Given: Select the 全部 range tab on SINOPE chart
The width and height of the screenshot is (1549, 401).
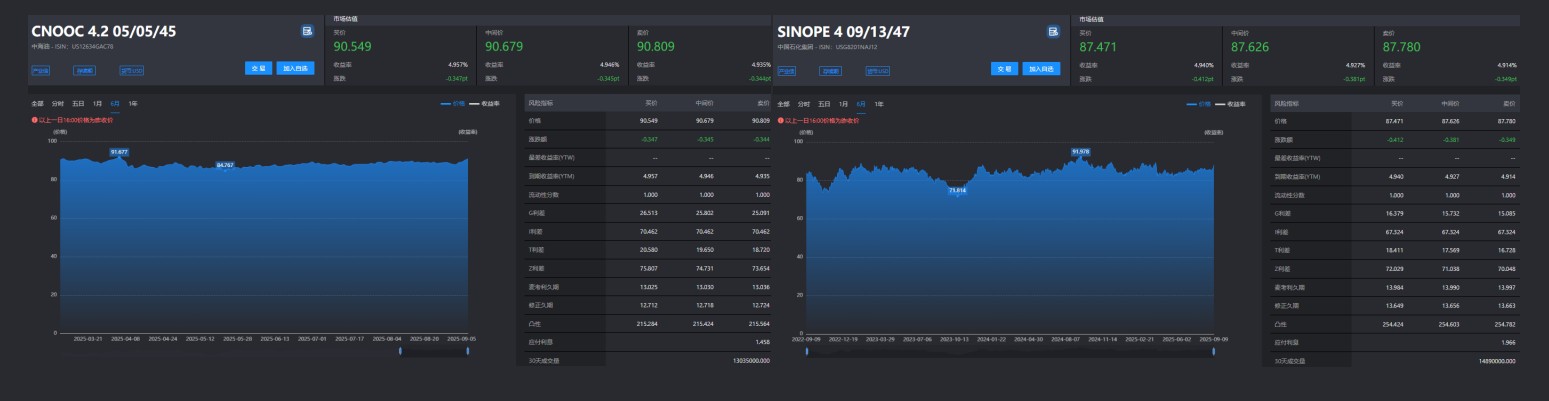Looking at the screenshot, I should (x=783, y=104).
